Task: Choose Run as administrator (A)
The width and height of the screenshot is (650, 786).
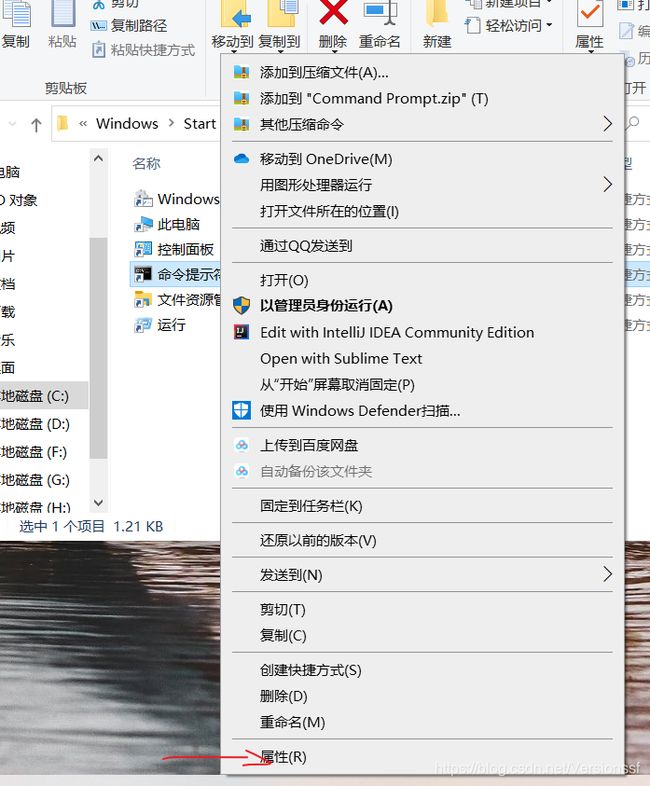Action: point(422,306)
